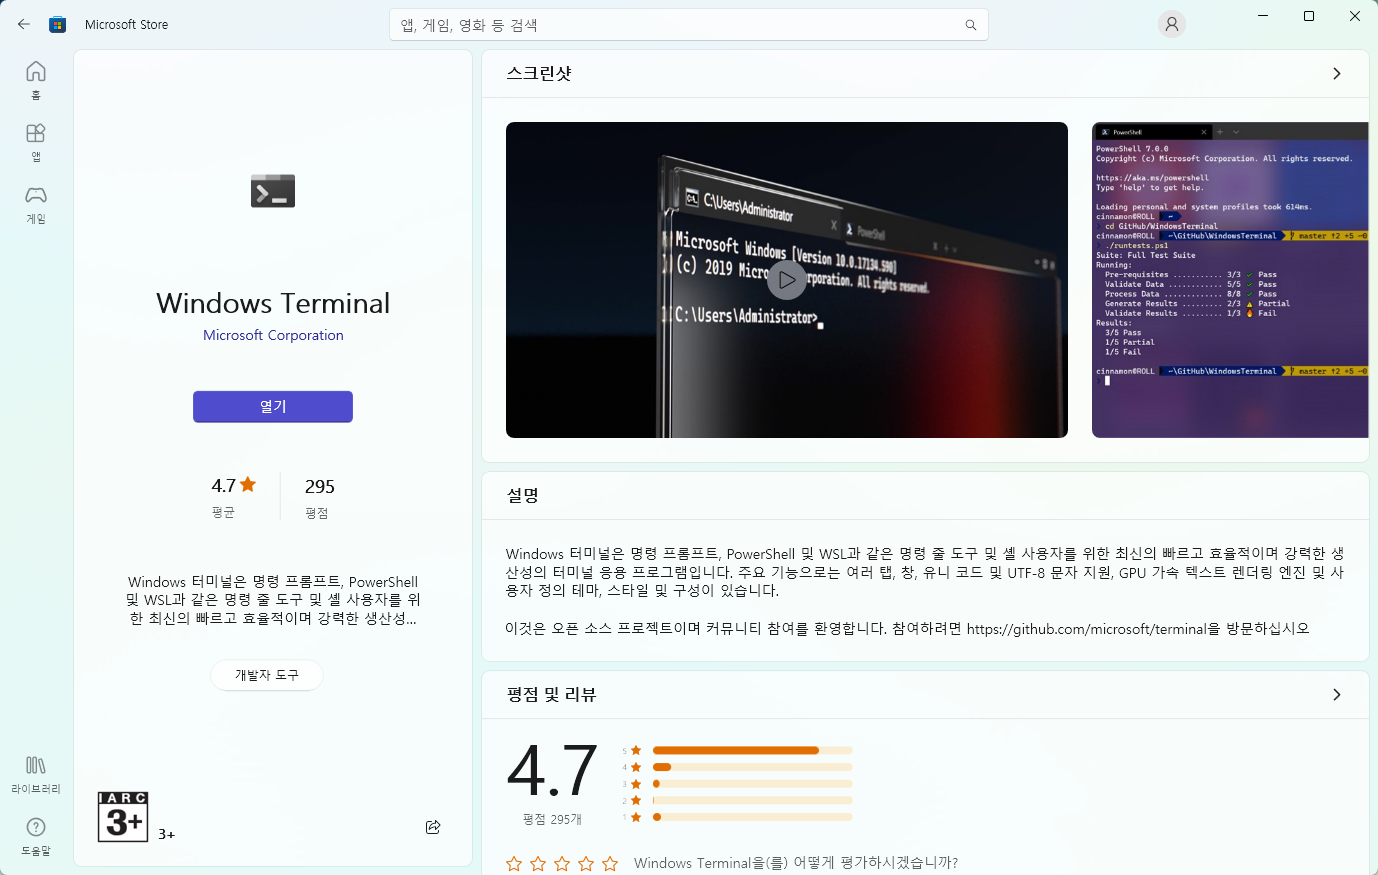Click the 2-star rating bar
This screenshot has width=1378, height=875.
click(752, 800)
